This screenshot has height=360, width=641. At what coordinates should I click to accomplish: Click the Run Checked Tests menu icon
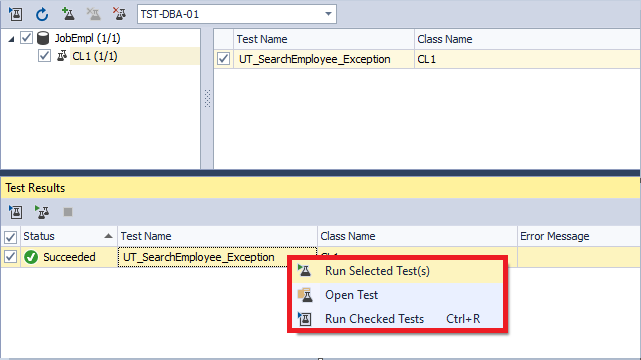(305, 319)
